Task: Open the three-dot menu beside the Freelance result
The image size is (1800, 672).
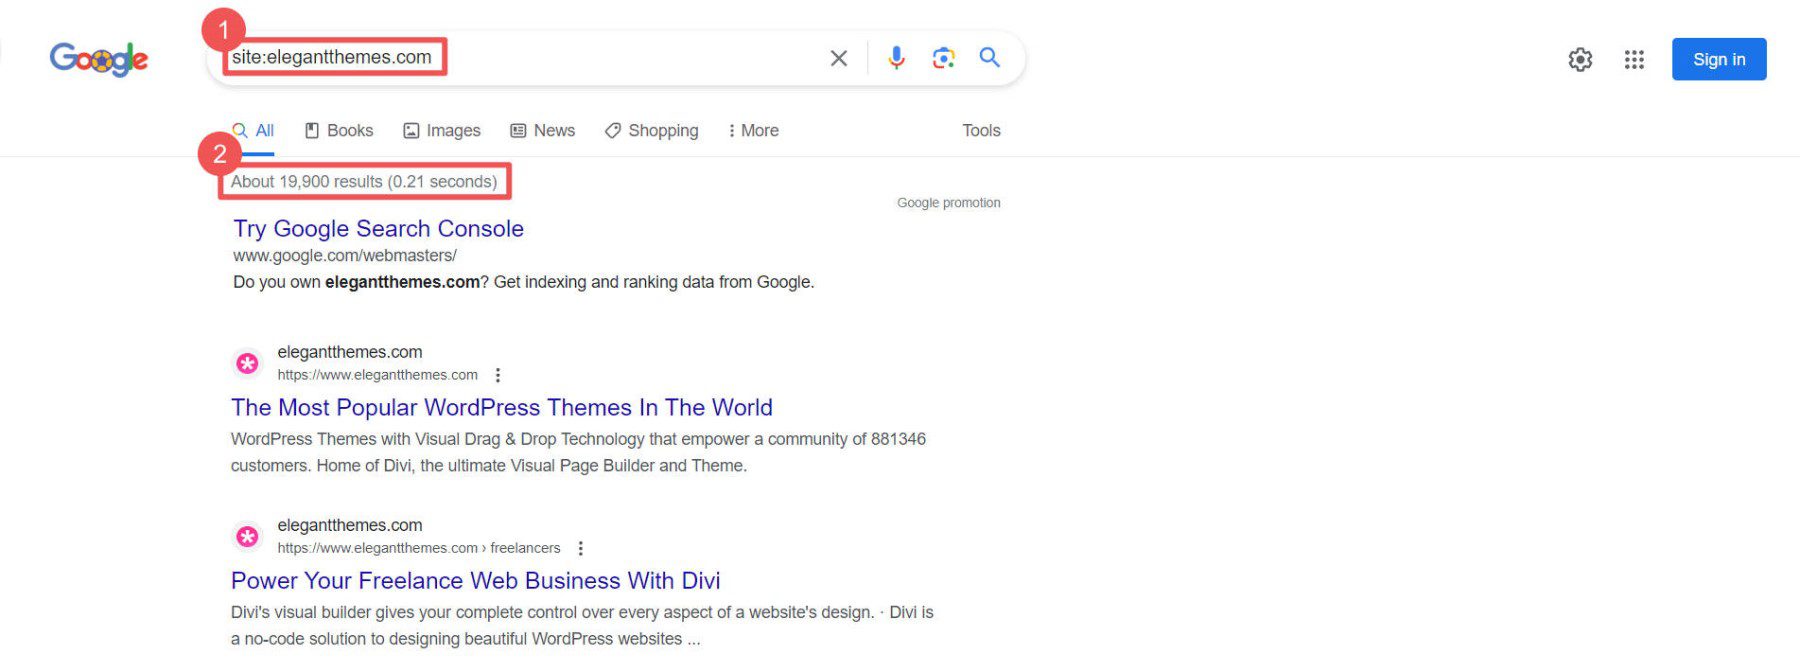Action: pos(580,547)
